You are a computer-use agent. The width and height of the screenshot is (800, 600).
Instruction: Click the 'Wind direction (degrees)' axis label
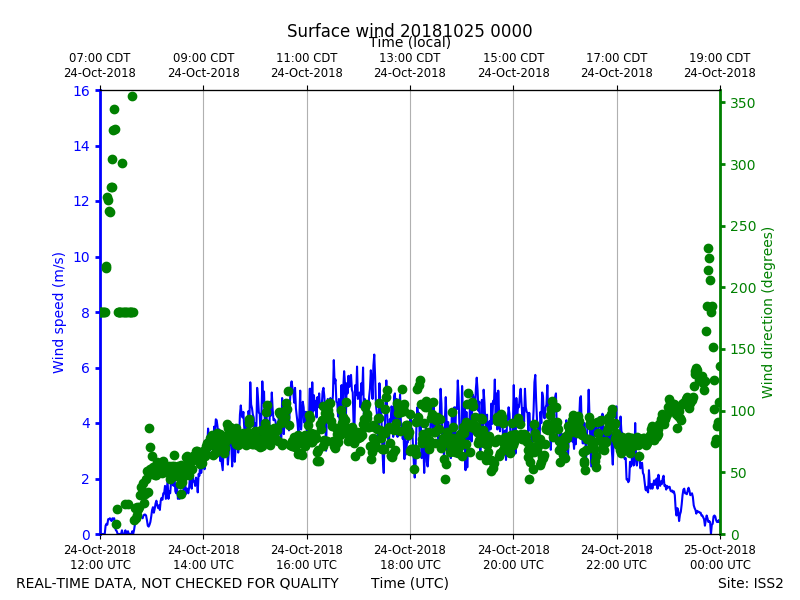point(767,313)
